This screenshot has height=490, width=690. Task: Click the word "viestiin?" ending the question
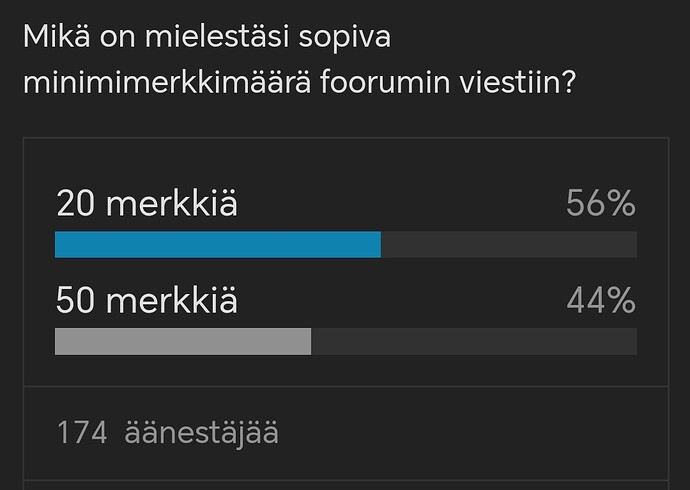tap(518, 82)
